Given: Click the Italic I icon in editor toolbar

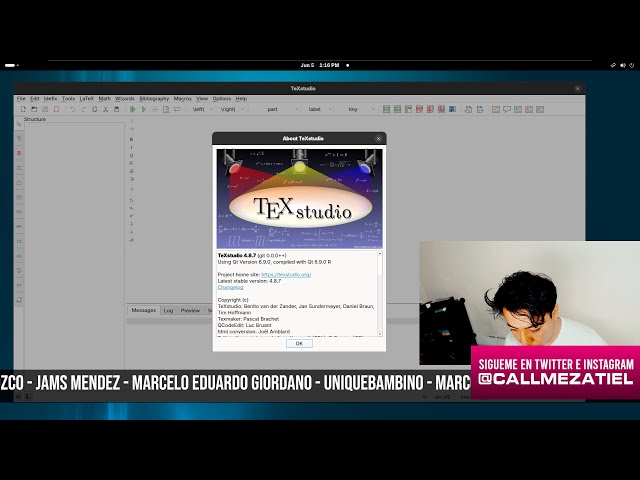Looking at the screenshot, I should click(131, 147).
